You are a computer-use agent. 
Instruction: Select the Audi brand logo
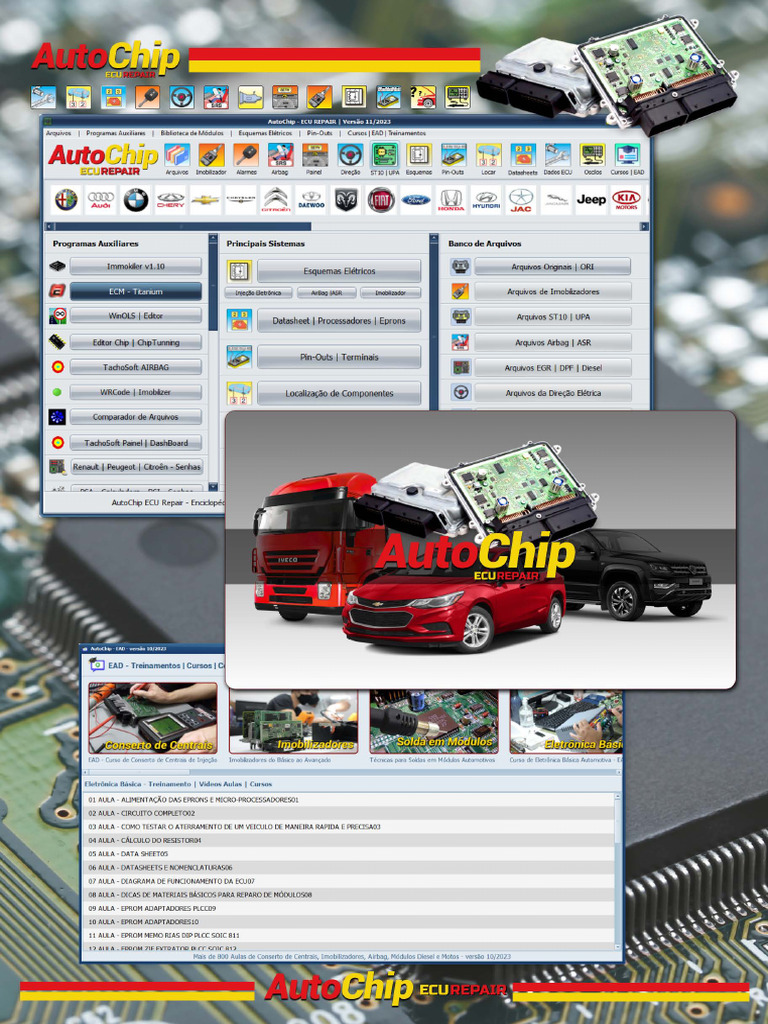pyautogui.click(x=101, y=200)
